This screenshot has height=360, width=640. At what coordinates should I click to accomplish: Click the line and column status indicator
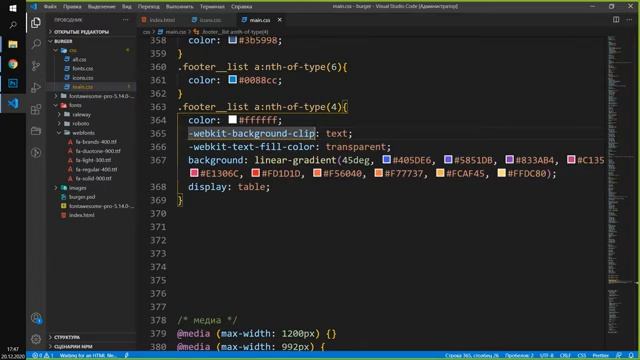coord(471,356)
